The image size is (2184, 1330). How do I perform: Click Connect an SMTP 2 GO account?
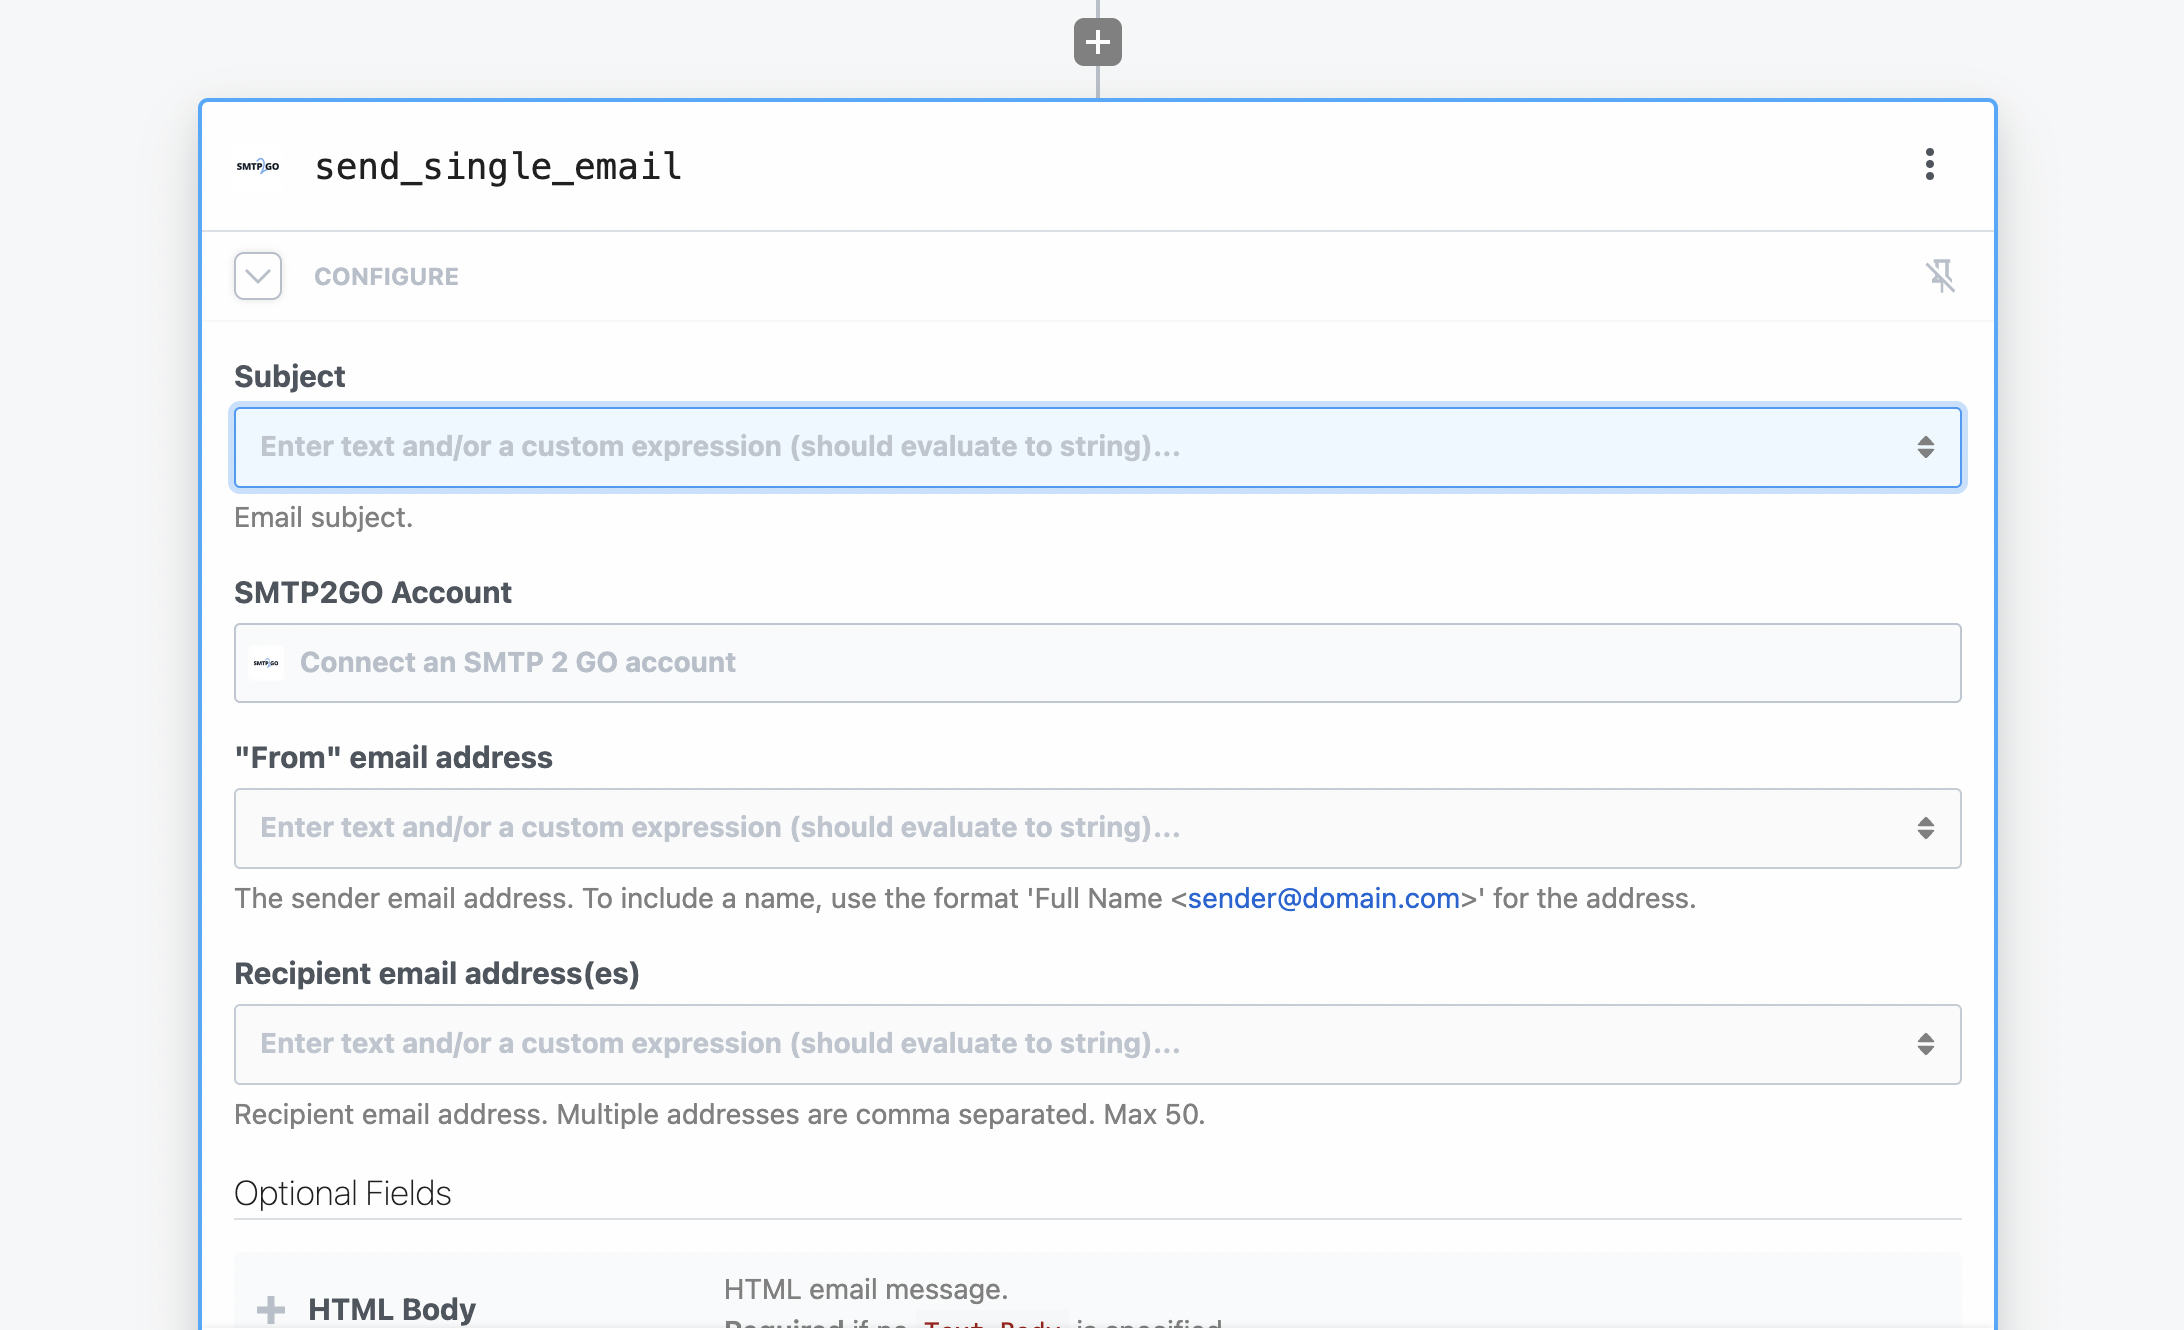point(518,663)
